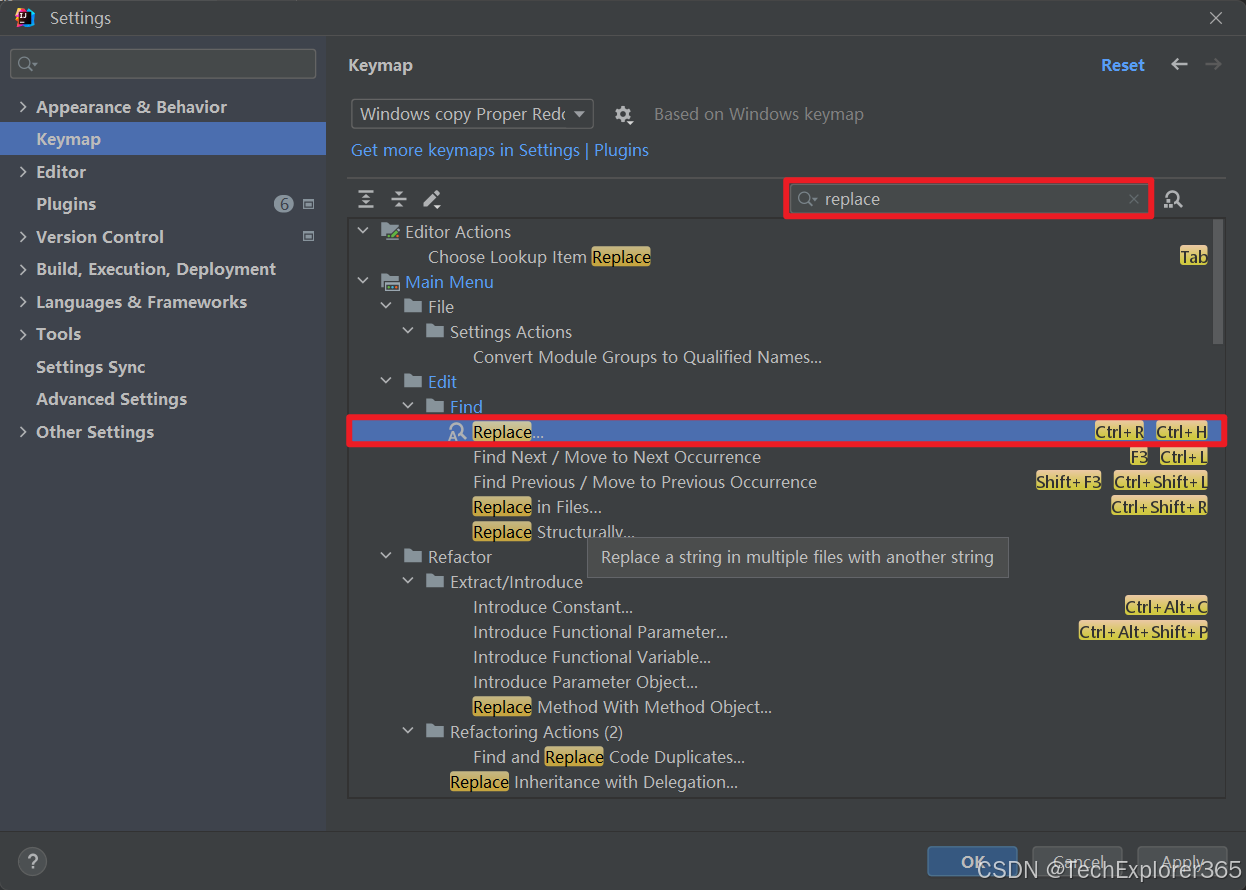The image size is (1246, 890).
Task: Close the Settings dialog
Action: (x=1215, y=18)
